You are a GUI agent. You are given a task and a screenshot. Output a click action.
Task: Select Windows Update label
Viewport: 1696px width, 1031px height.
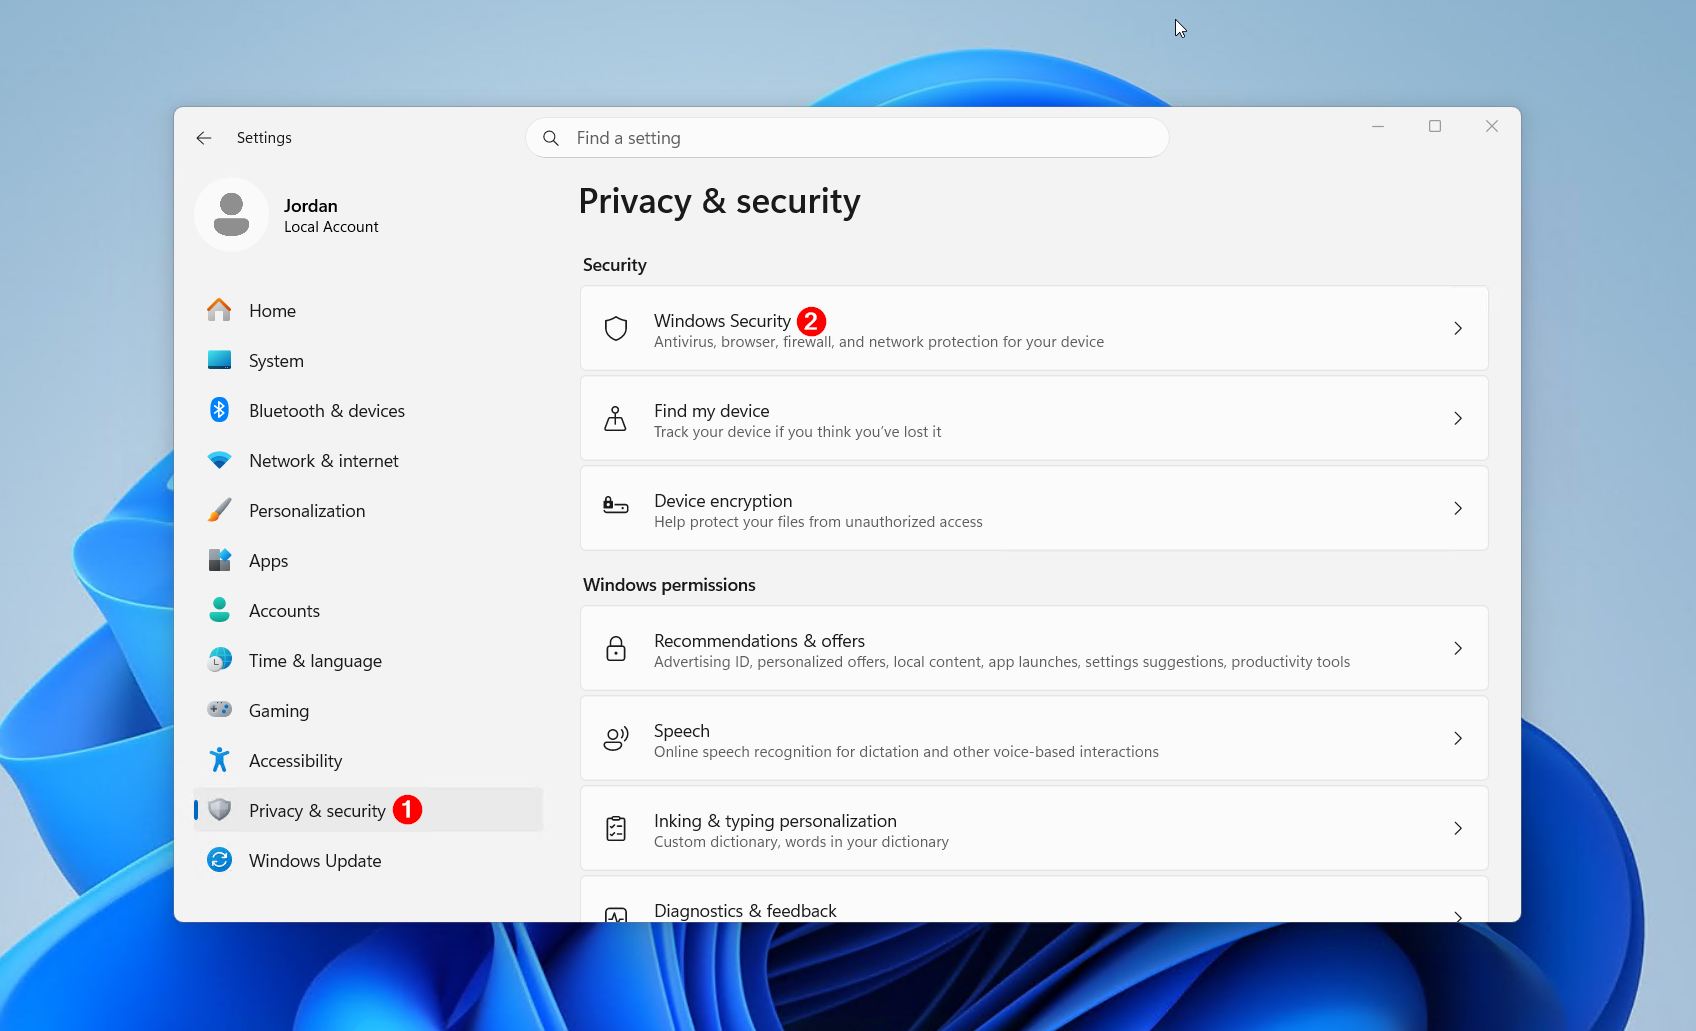coord(315,861)
